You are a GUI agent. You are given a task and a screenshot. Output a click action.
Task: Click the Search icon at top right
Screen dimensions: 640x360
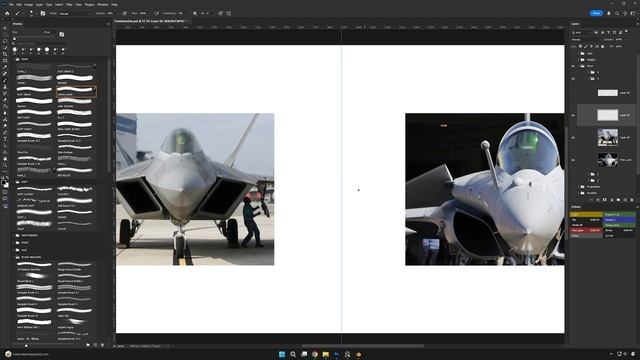coord(617,13)
